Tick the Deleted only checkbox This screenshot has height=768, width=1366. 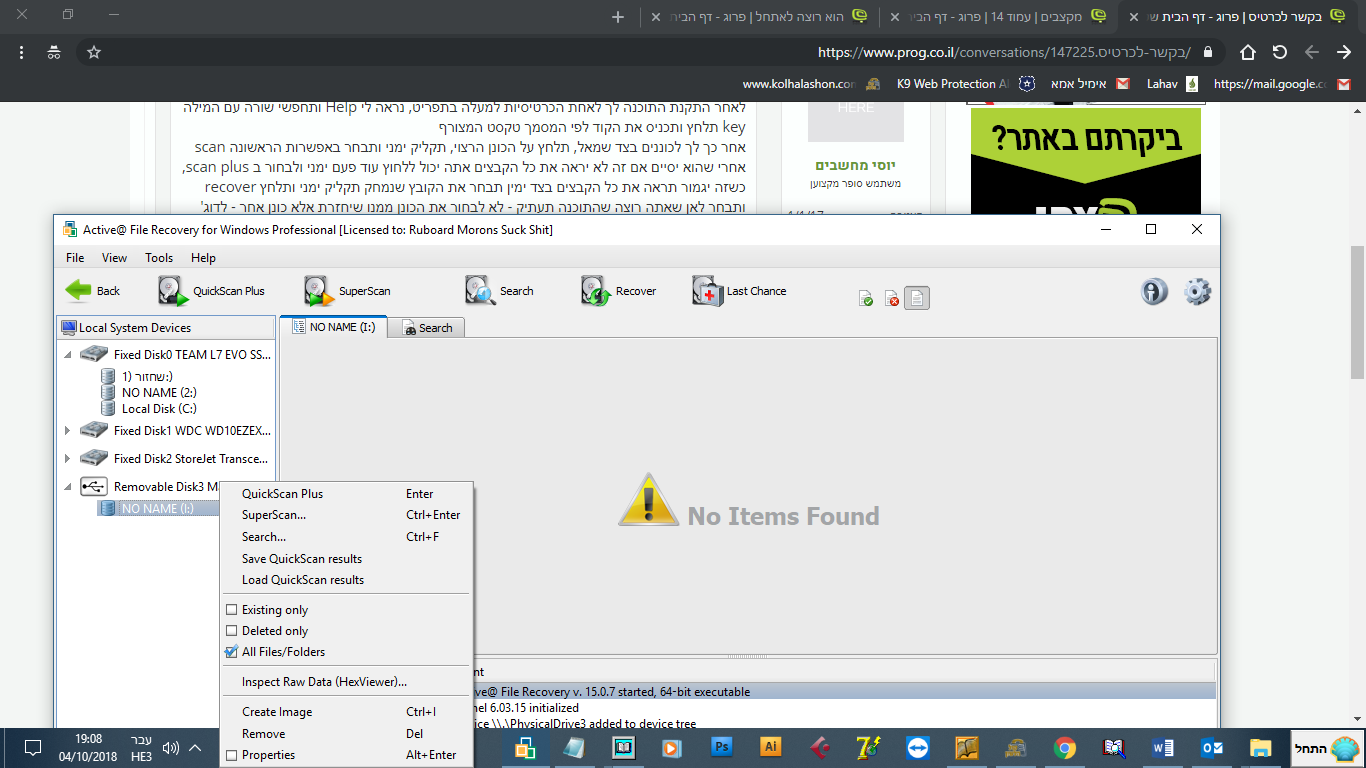pyautogui.click(x=232, y=631)
